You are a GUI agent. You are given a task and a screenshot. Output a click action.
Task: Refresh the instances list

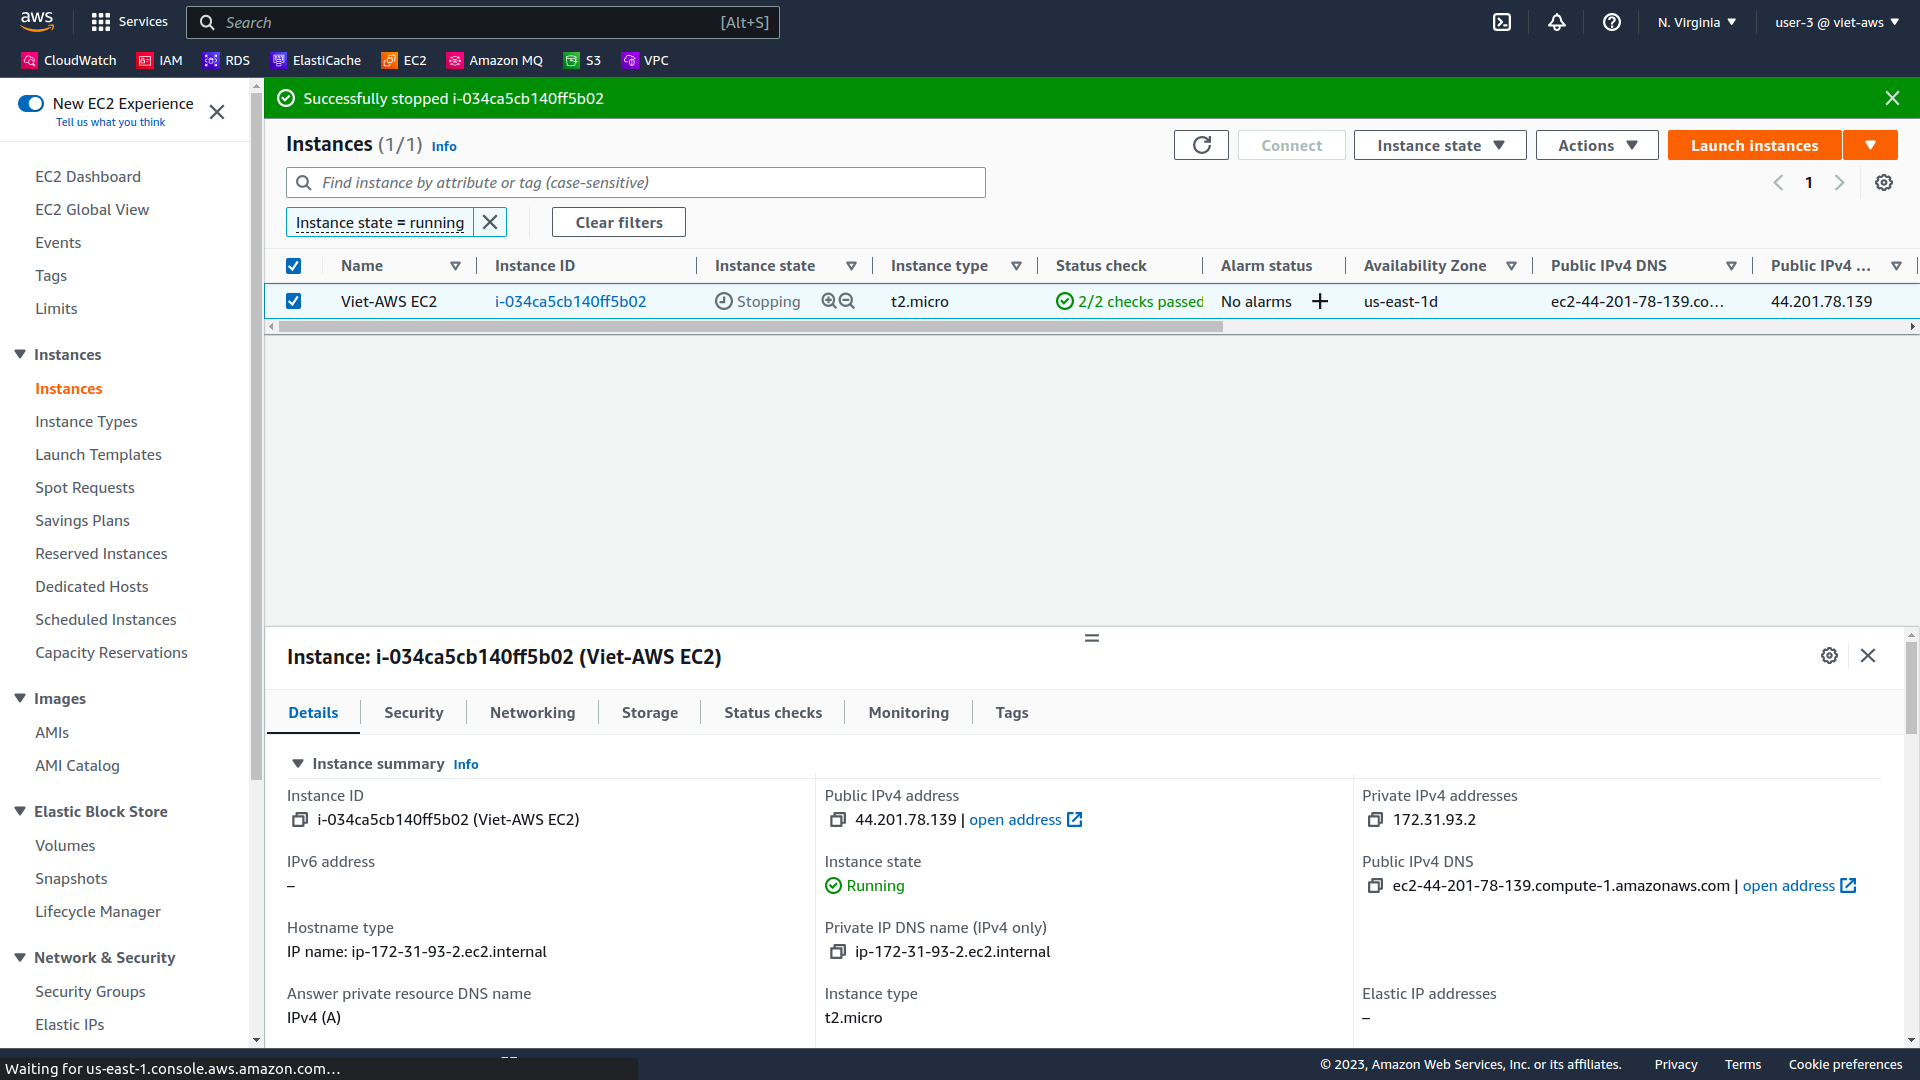click(x=1201, y=145)
